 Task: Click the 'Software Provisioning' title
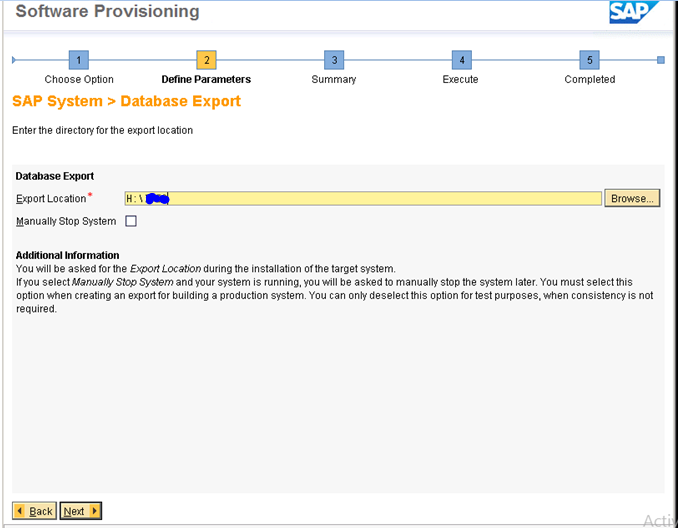click(108, 11)
